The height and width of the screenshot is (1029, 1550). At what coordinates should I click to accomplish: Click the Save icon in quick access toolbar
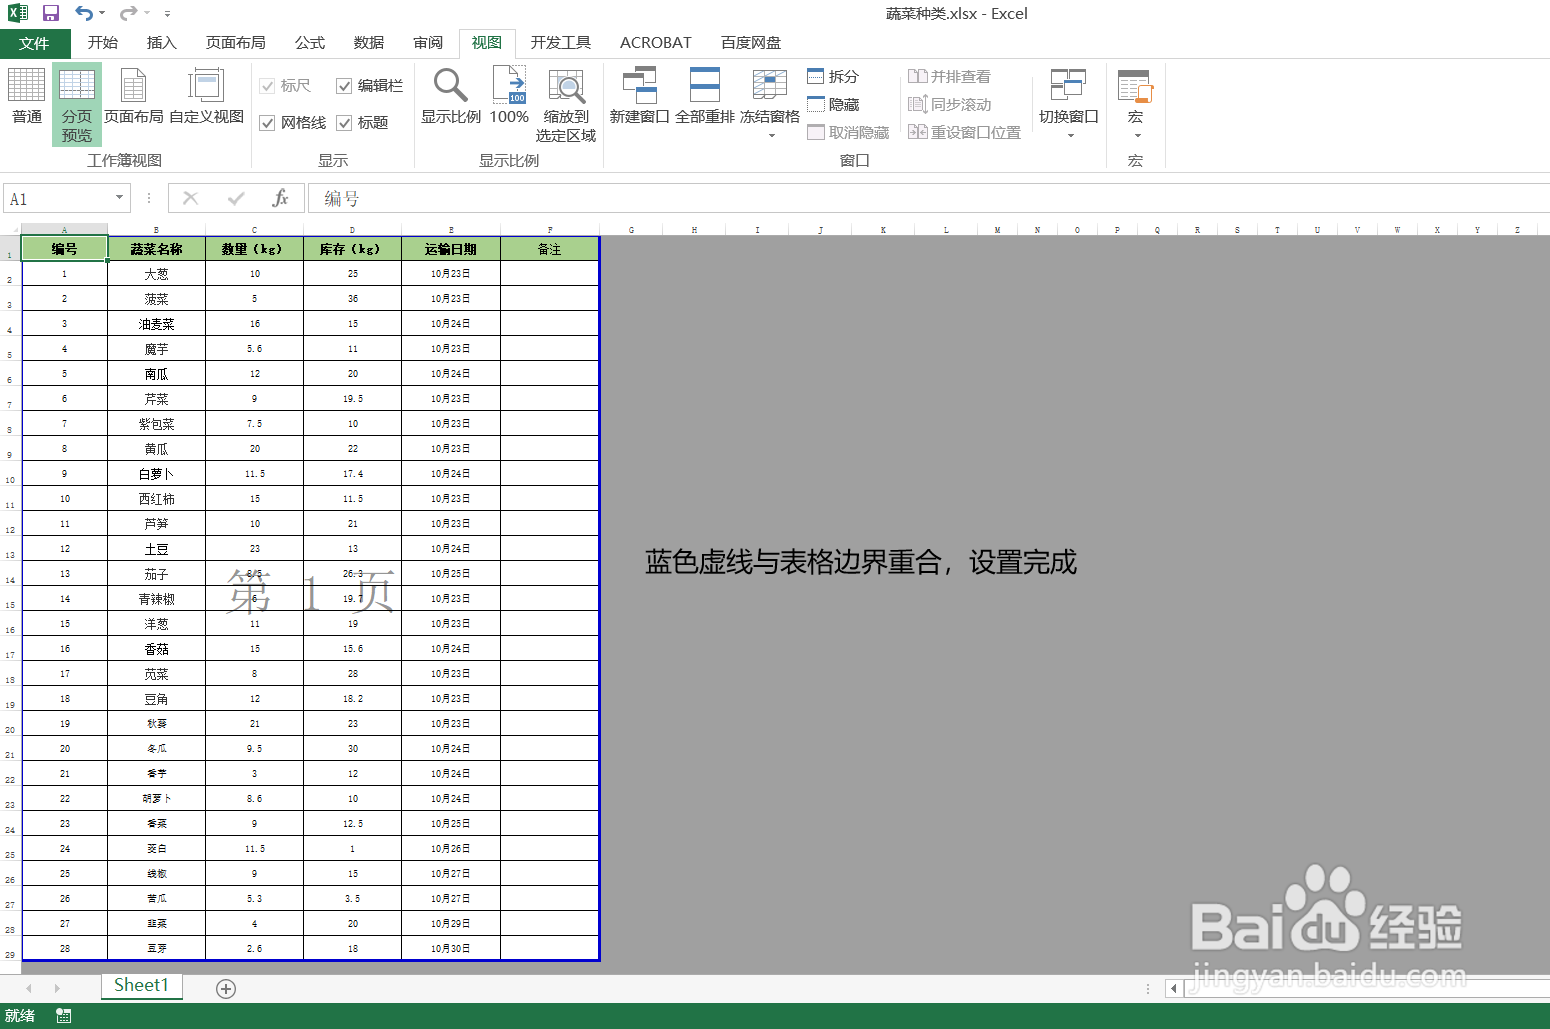[x=51, y=13]
